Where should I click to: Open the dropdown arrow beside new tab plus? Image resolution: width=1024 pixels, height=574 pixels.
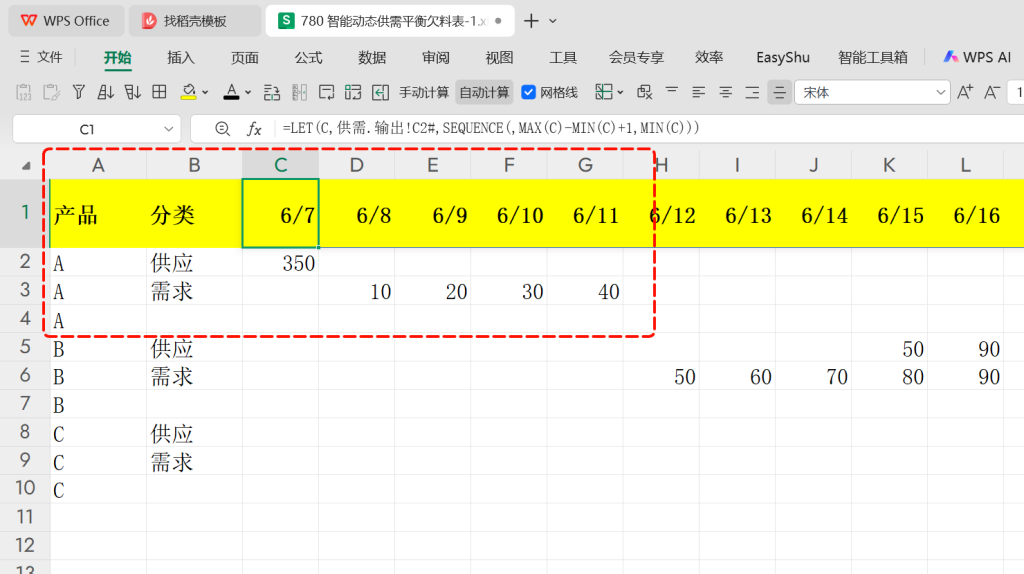(x=553, y=21)
